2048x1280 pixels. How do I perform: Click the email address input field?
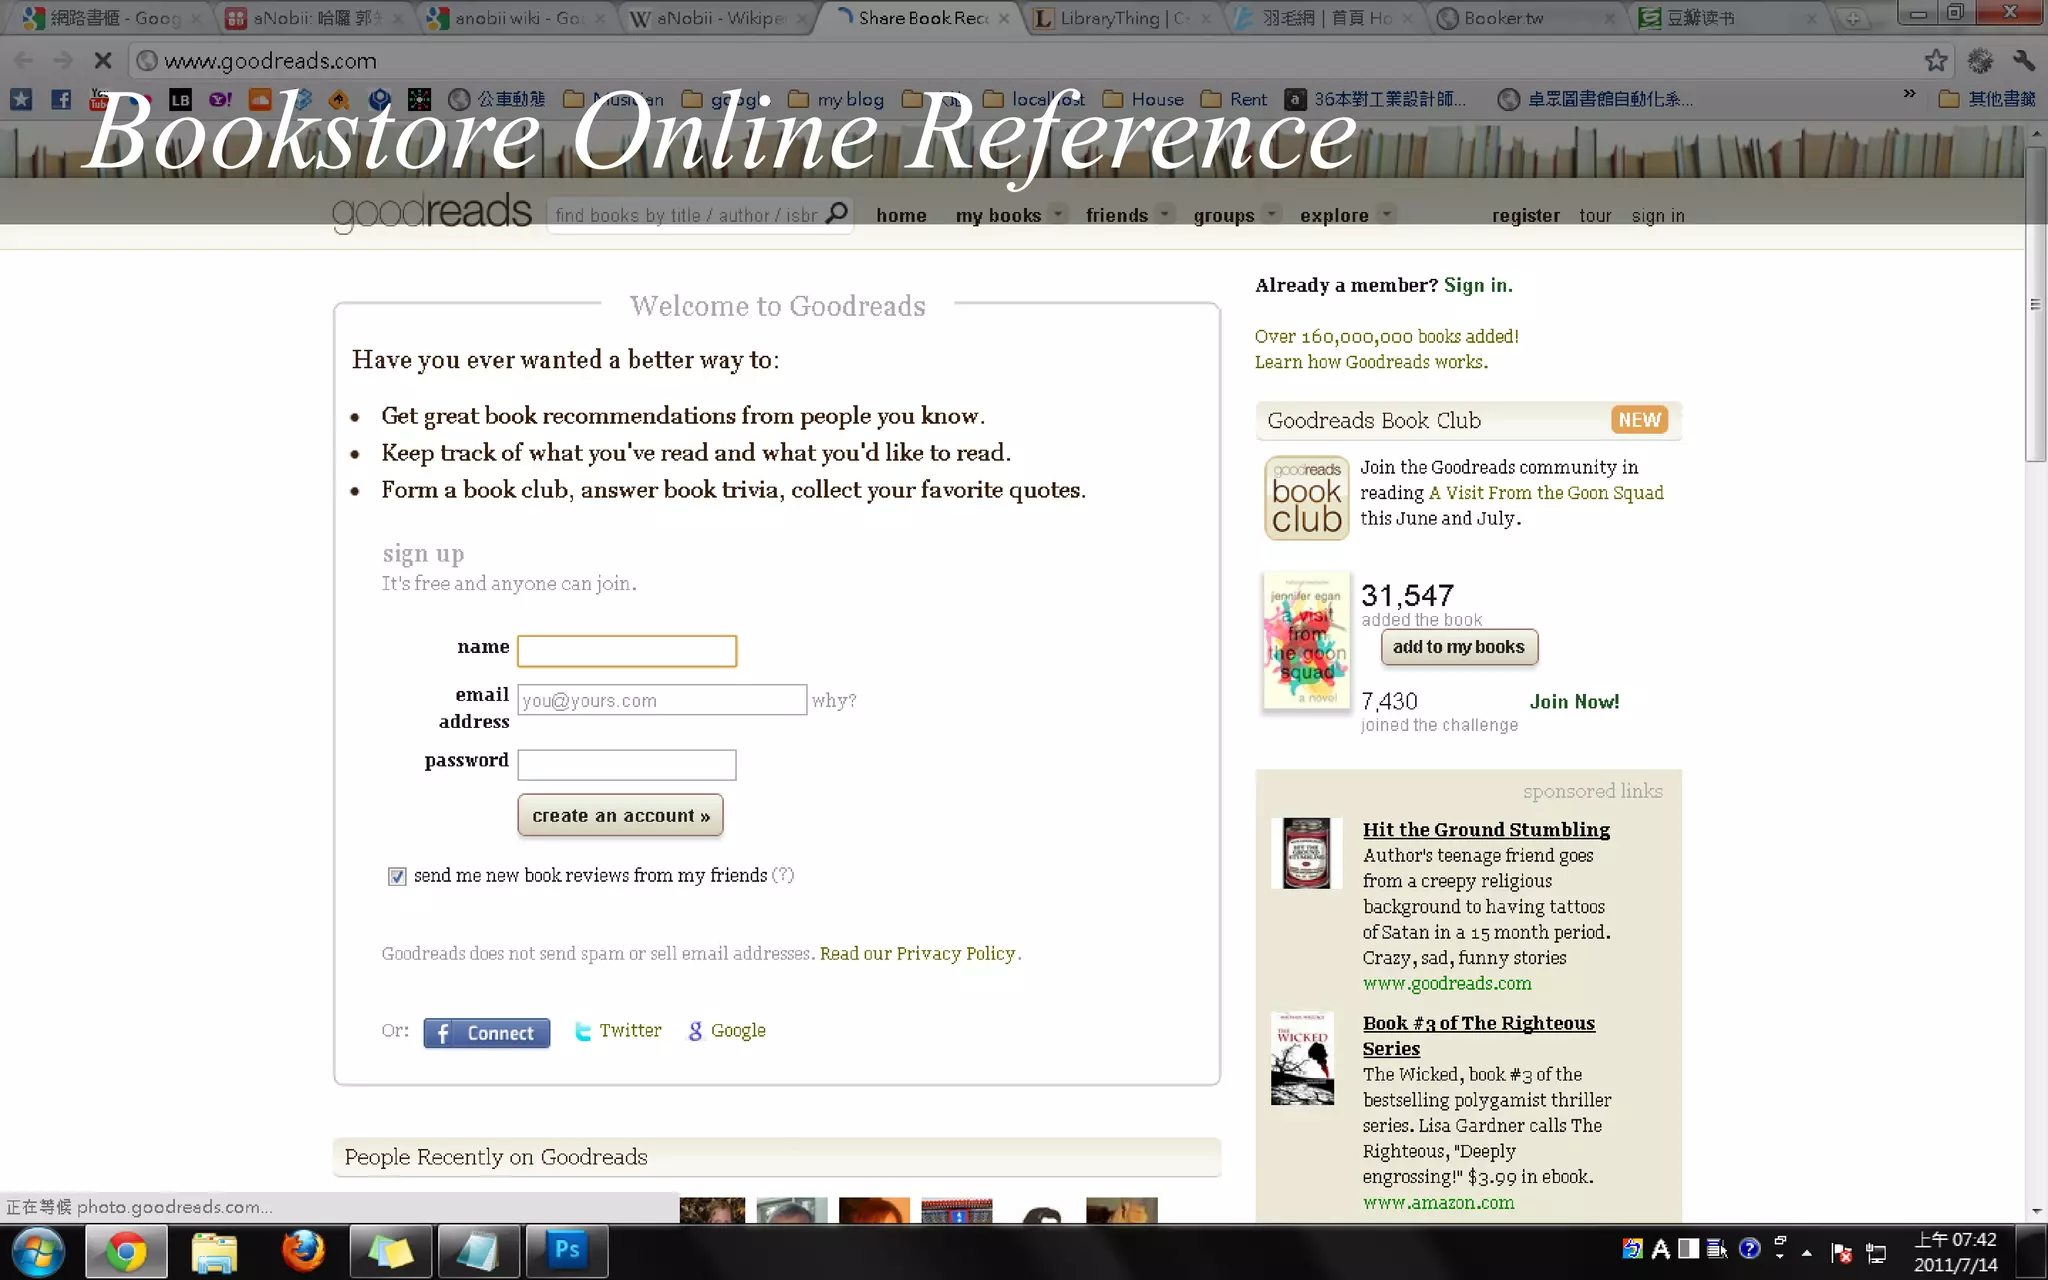(662, 700)
